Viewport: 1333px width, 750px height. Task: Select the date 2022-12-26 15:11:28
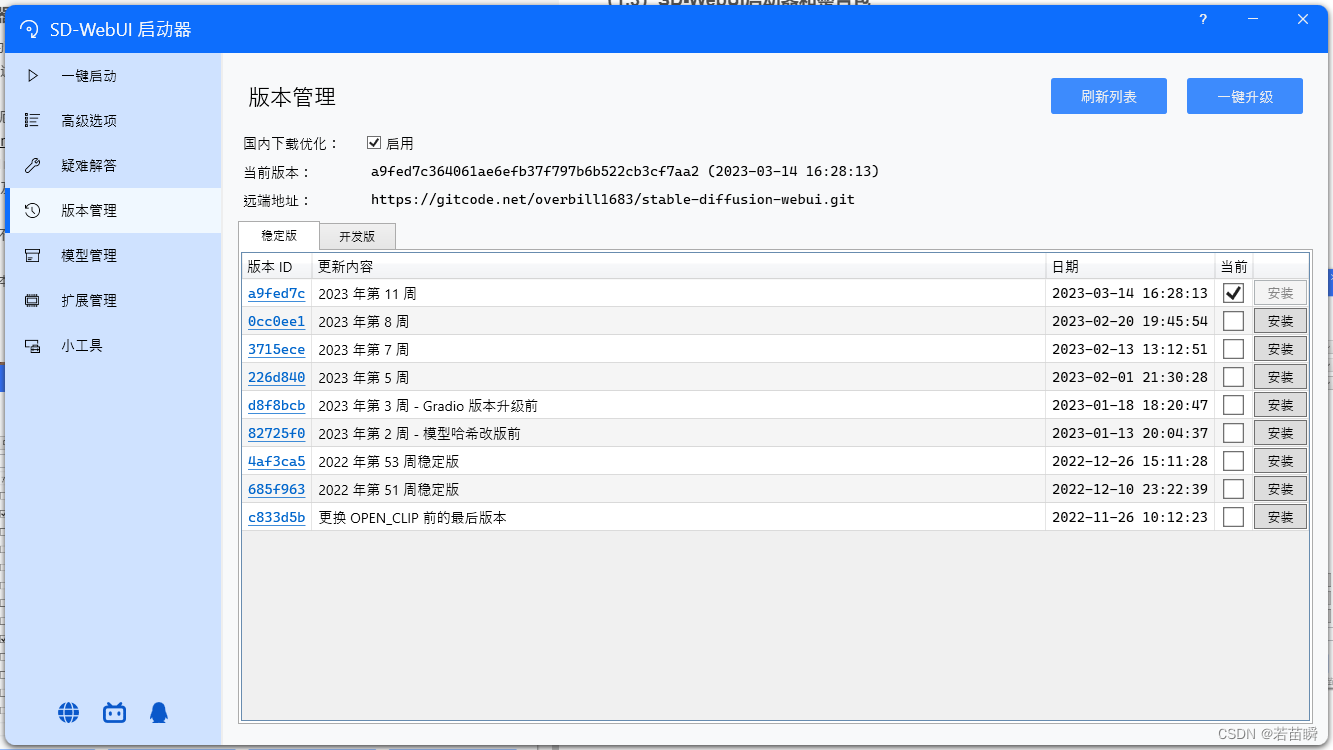pos(1130,461)
